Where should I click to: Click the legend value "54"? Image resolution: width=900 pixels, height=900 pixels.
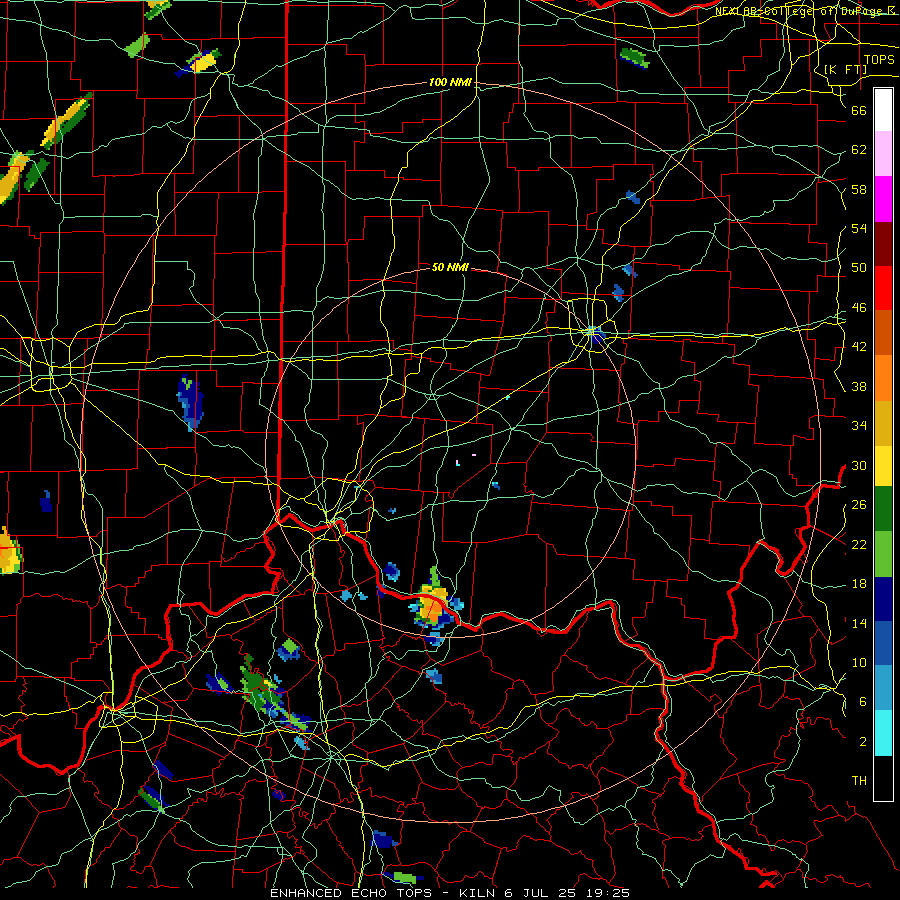click(859, 228)
